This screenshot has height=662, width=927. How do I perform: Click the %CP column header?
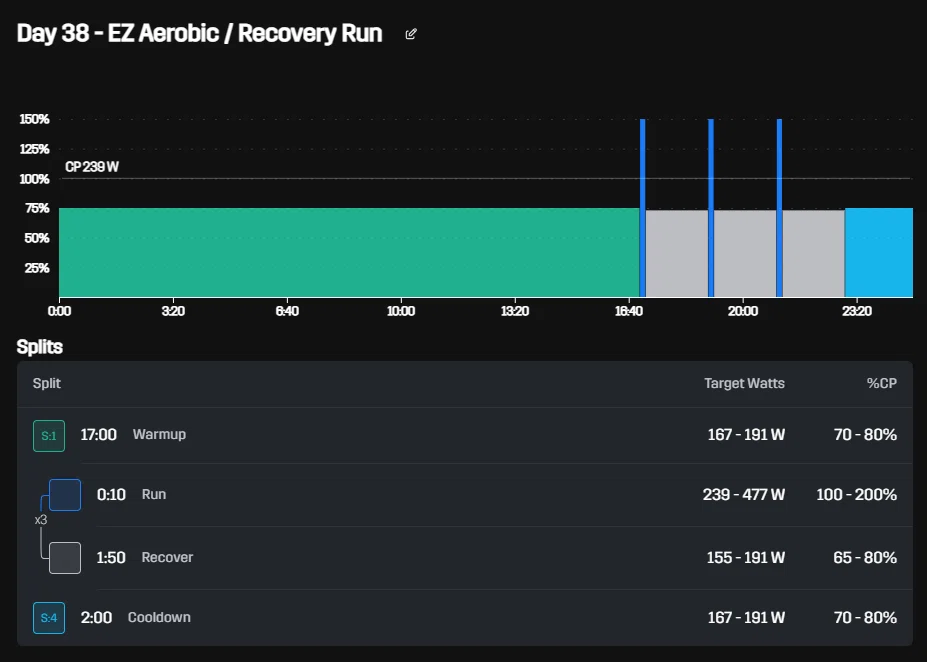point(881,383)
